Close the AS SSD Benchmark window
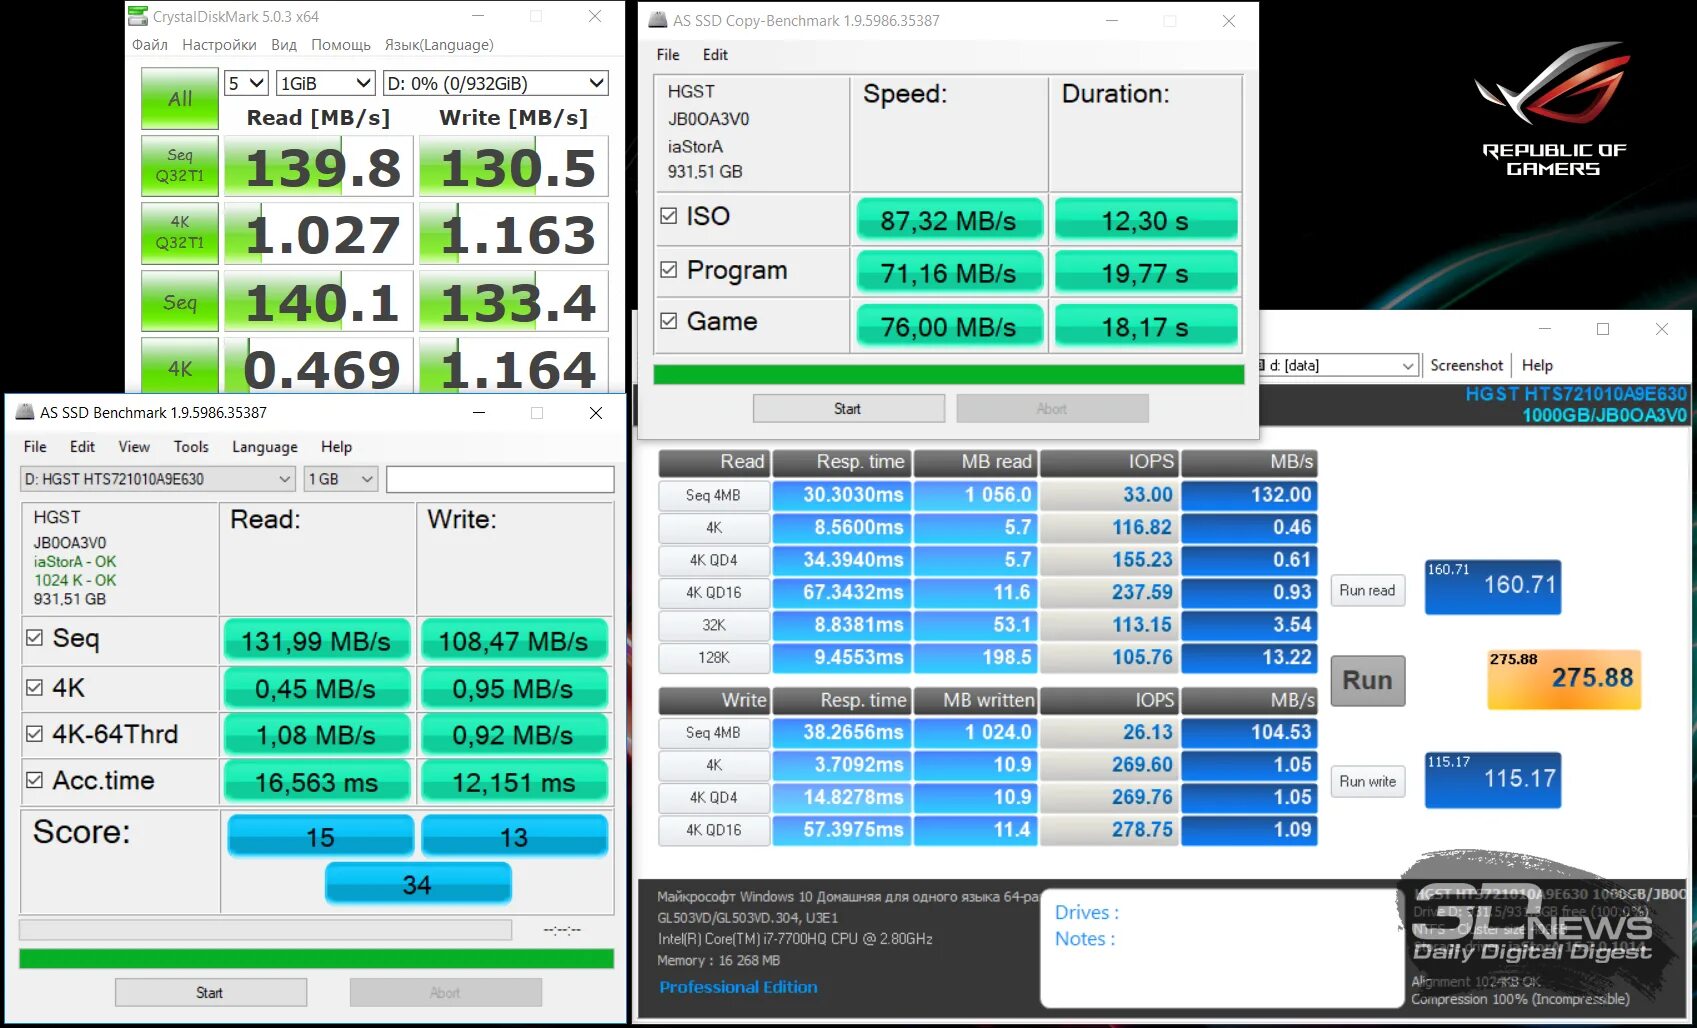 [596, 413]
